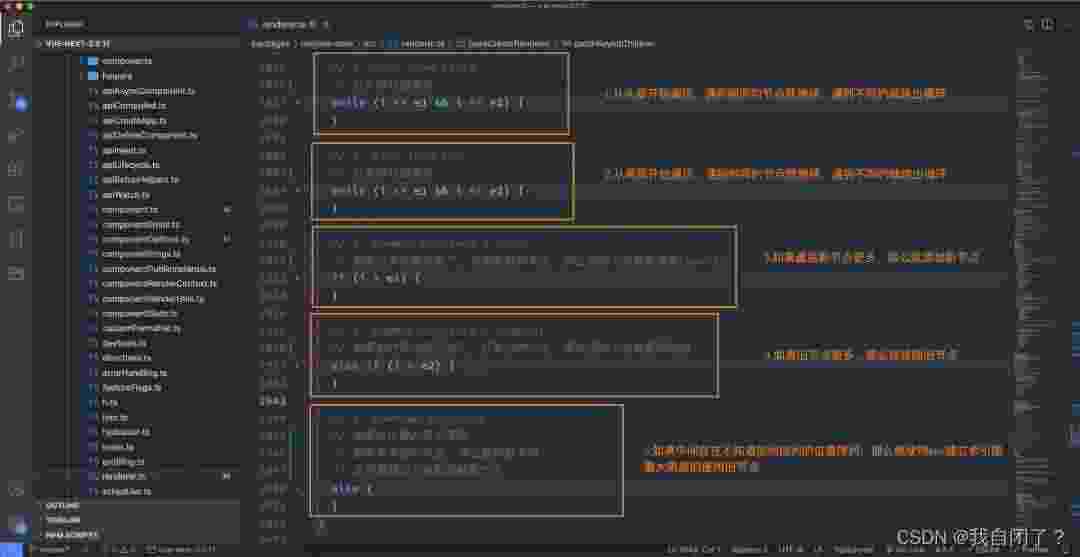Switch to the renderer.ts editor tab

point(288,25)
